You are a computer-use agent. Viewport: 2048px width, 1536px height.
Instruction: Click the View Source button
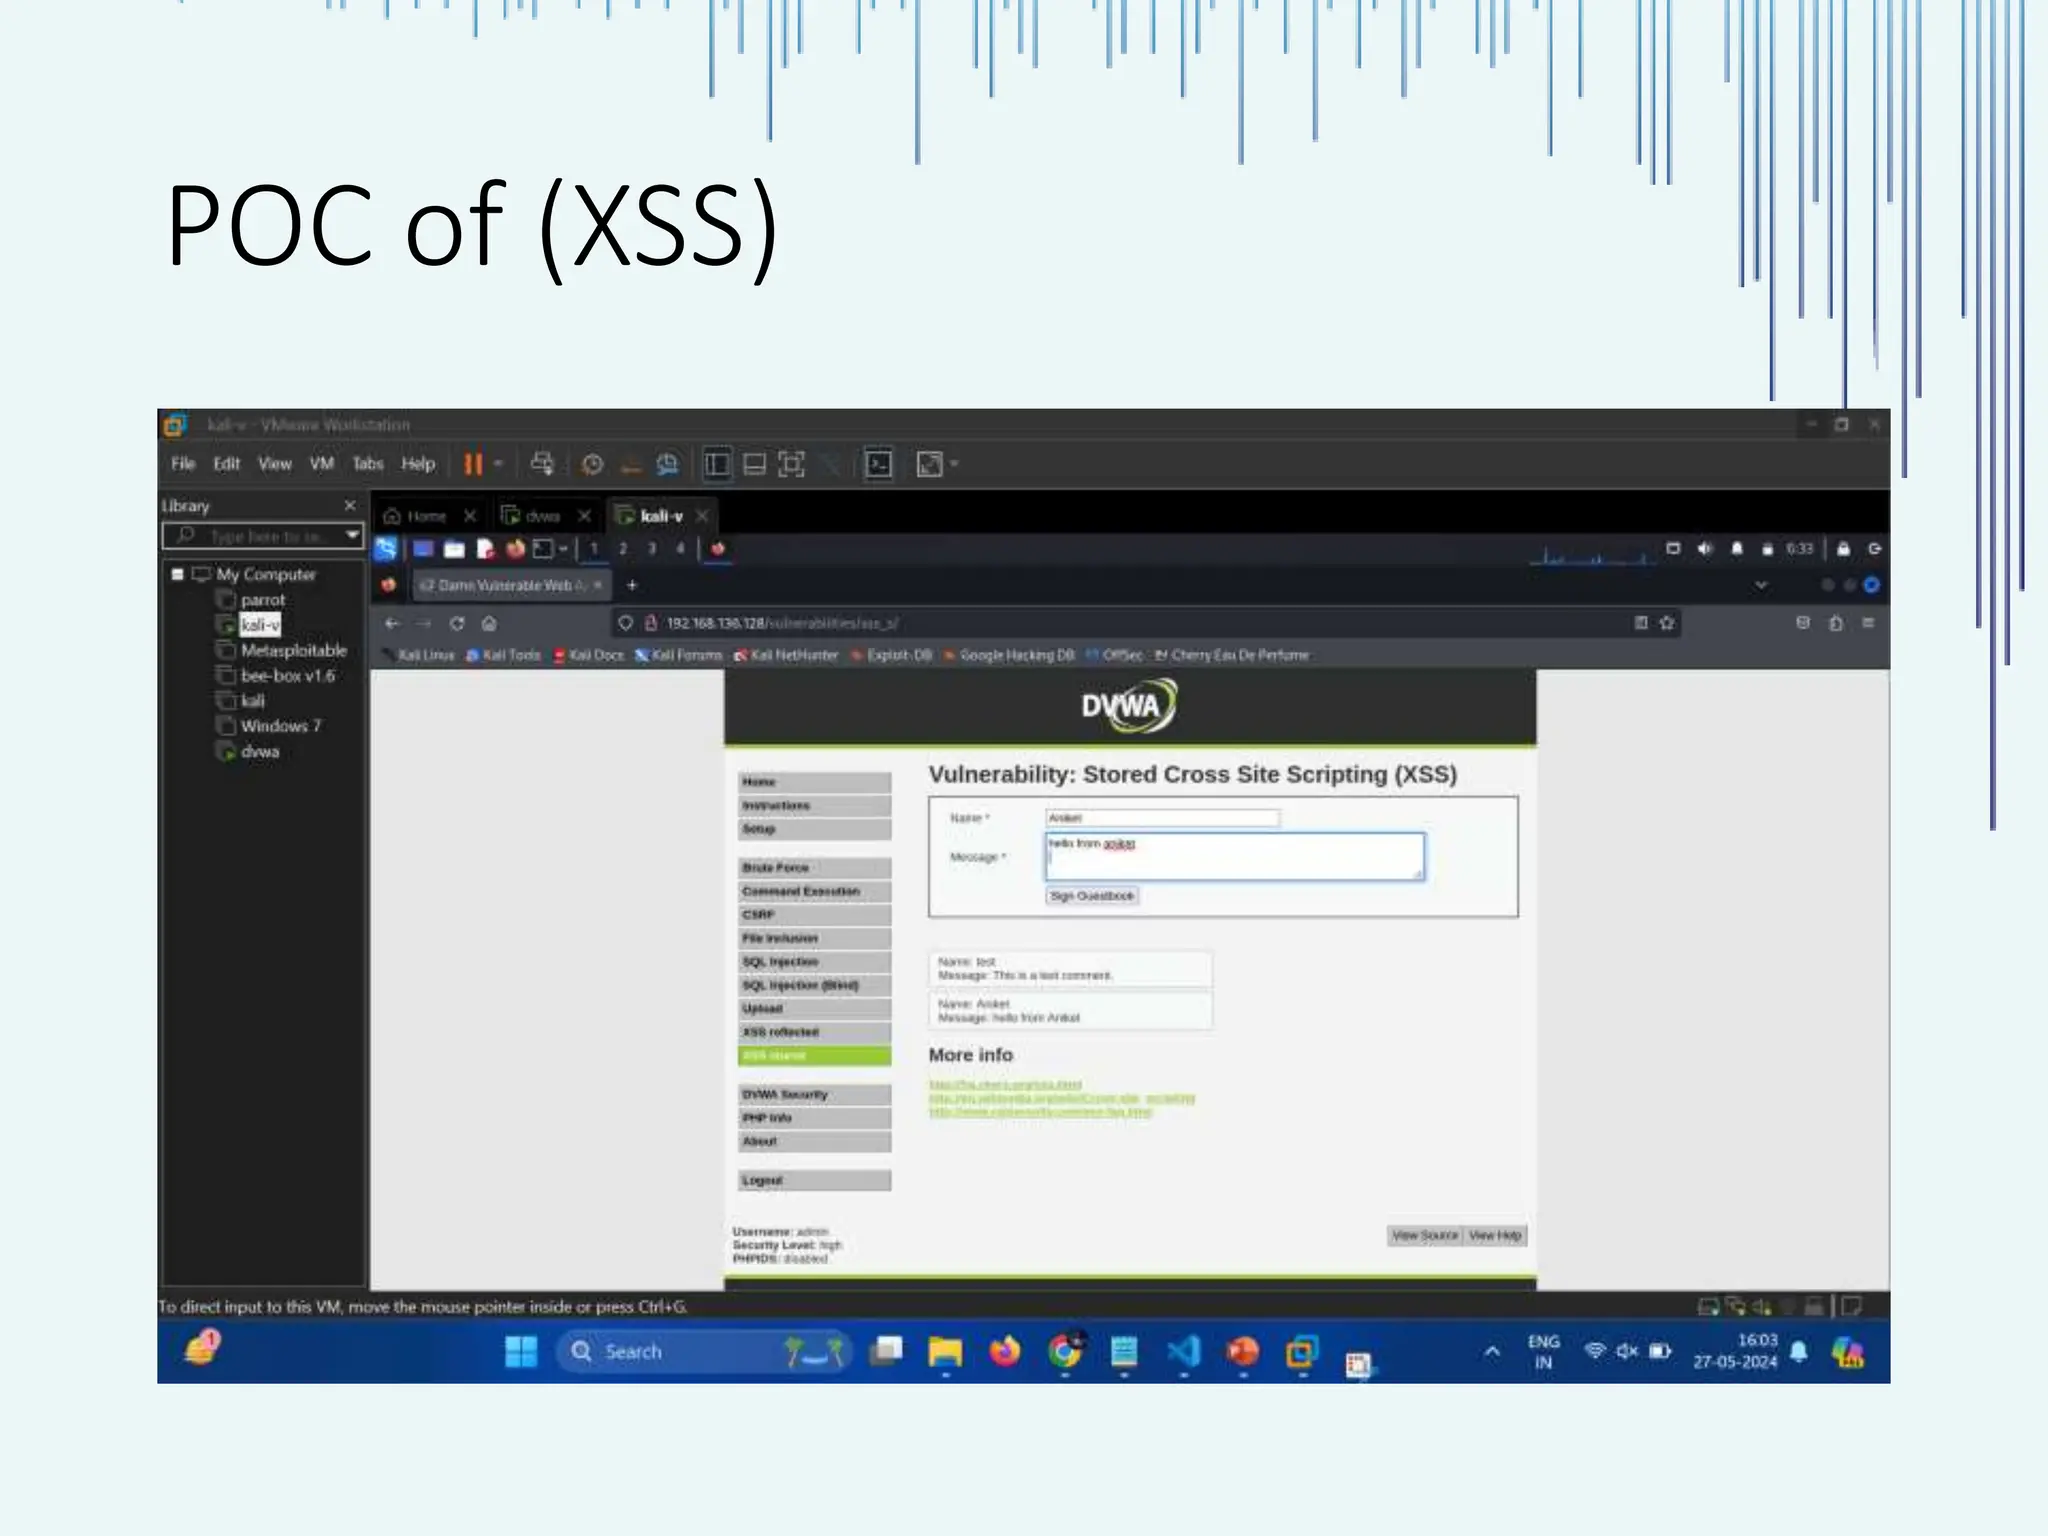pos(1425,1236)
